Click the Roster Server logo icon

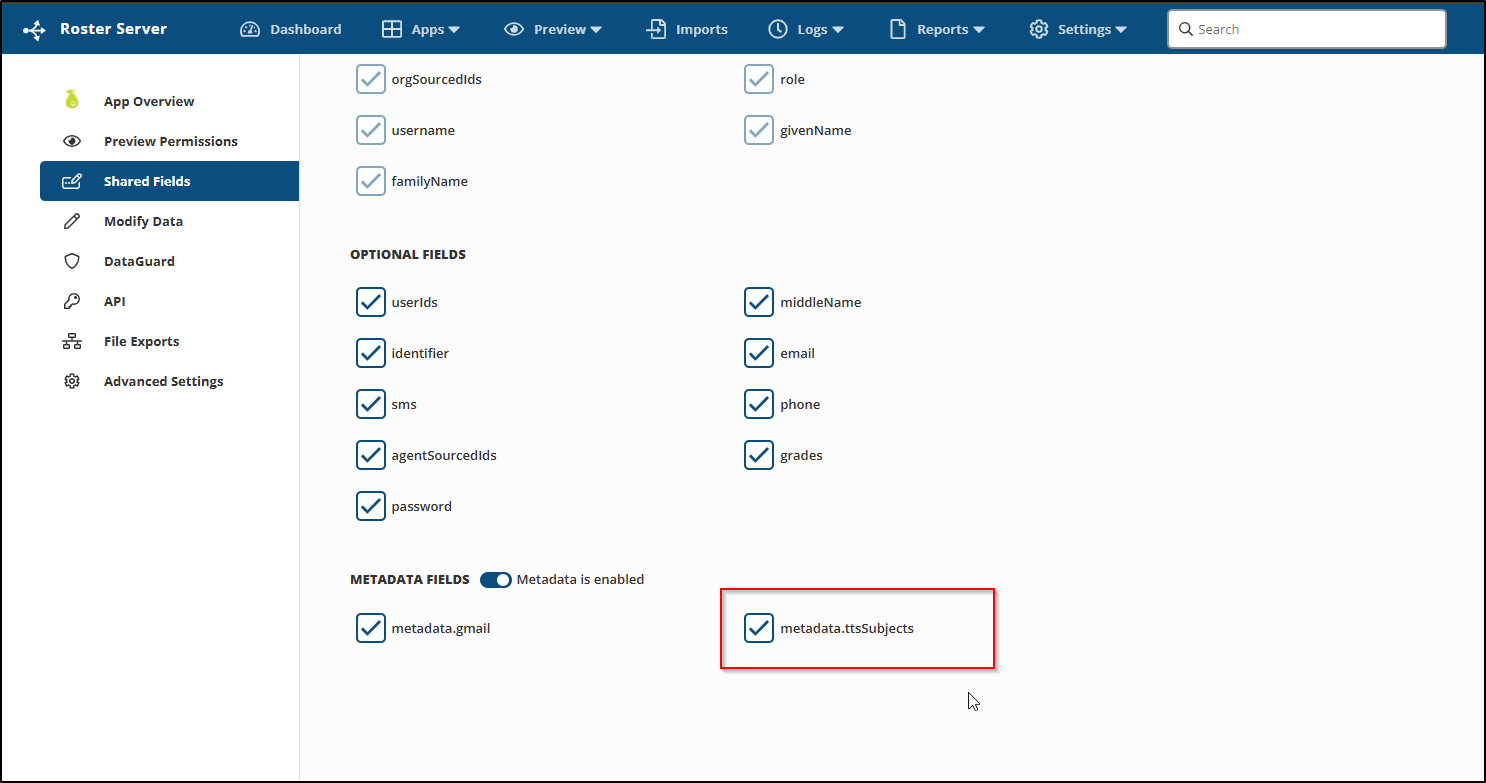click(x=34, y=30)
